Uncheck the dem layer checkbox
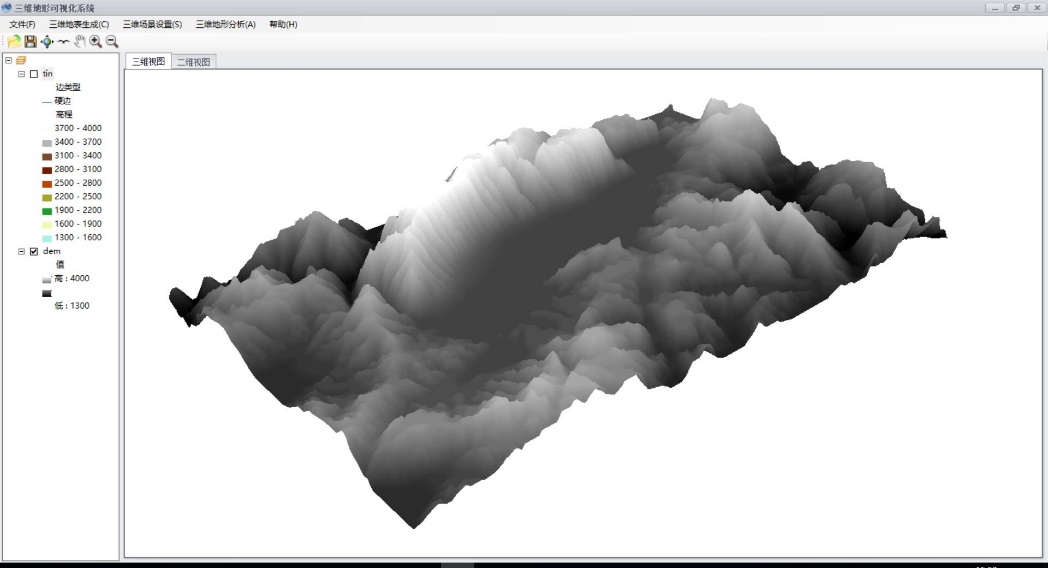The width and height of the screenshot is (1048, 568). coord(34,251)
